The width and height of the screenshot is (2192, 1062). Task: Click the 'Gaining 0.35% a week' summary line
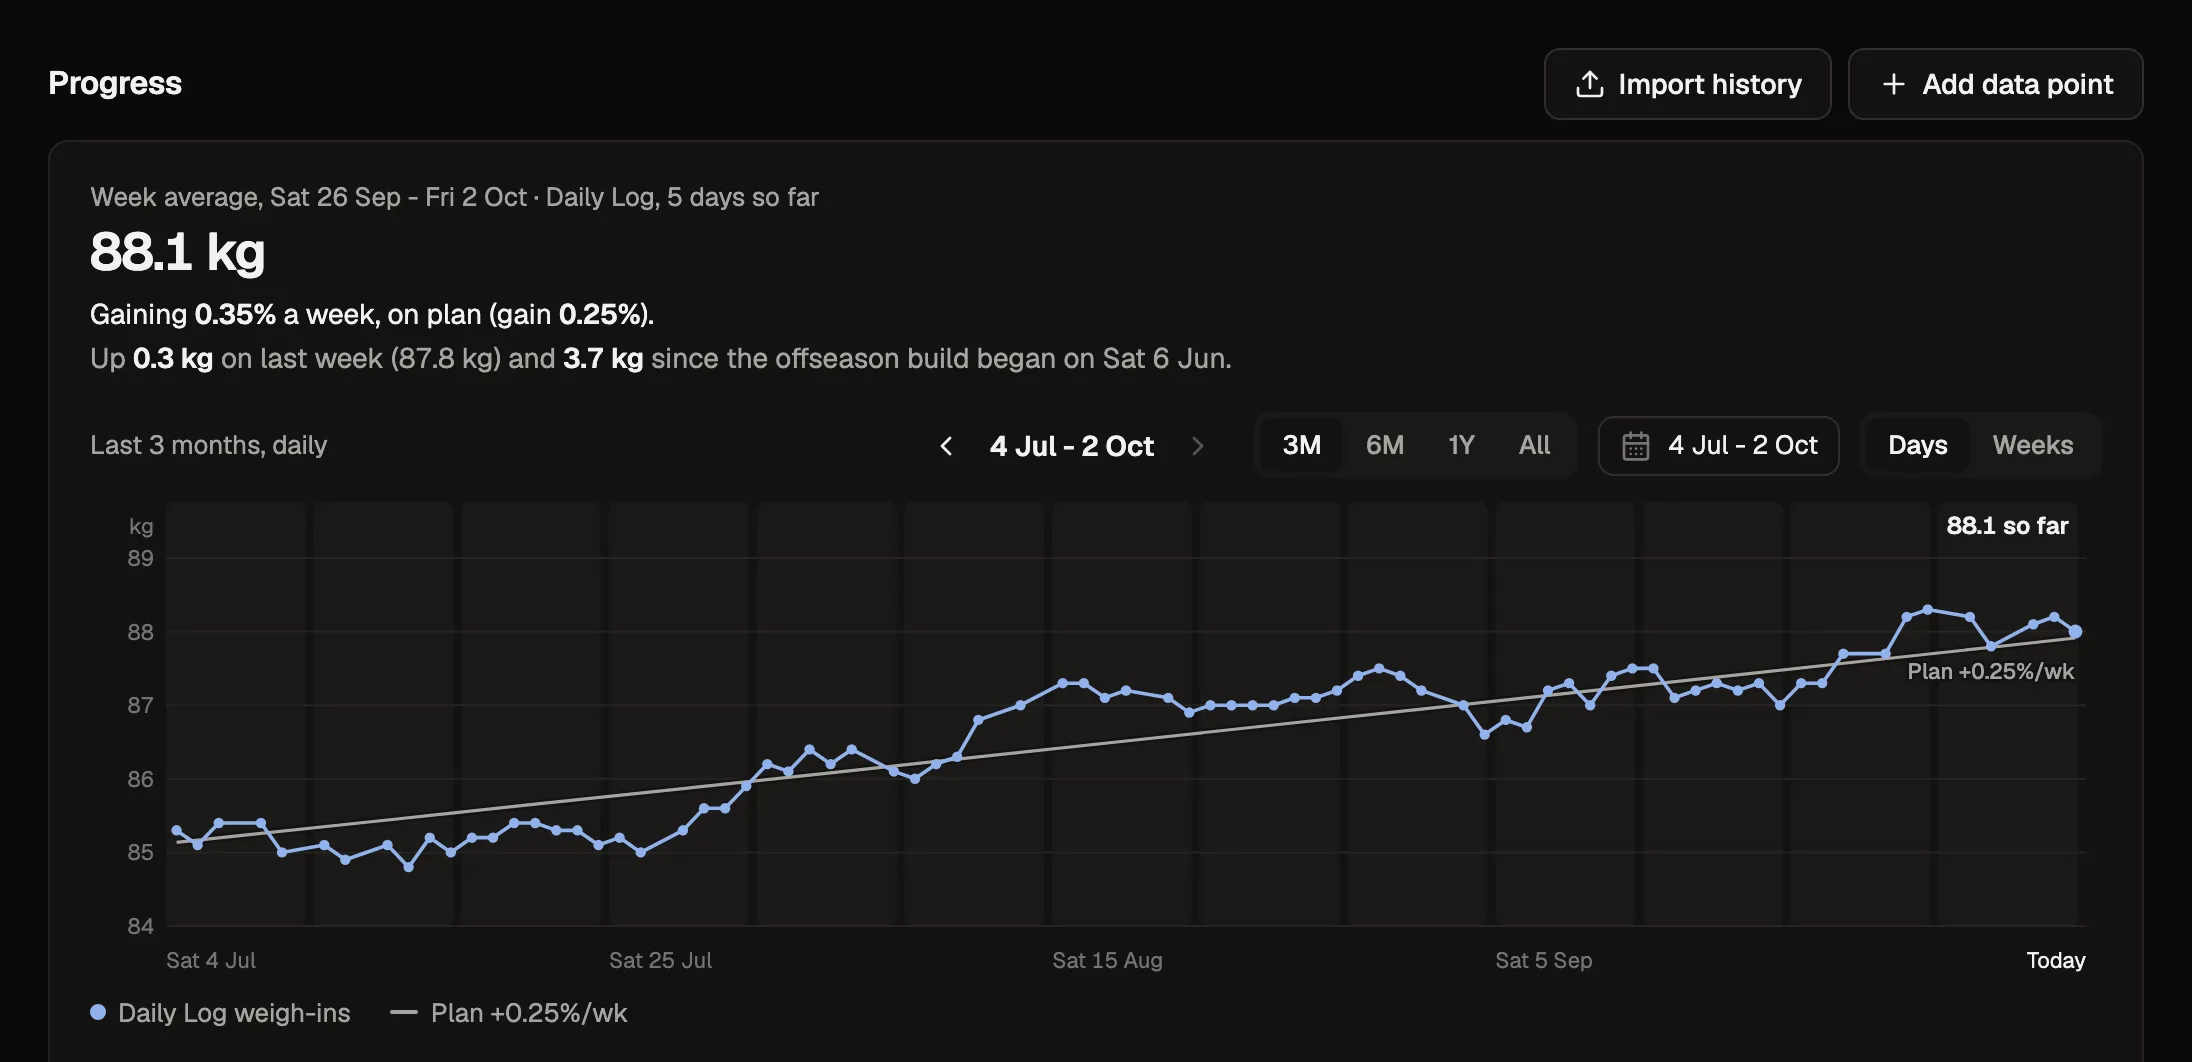coord(372,314)
